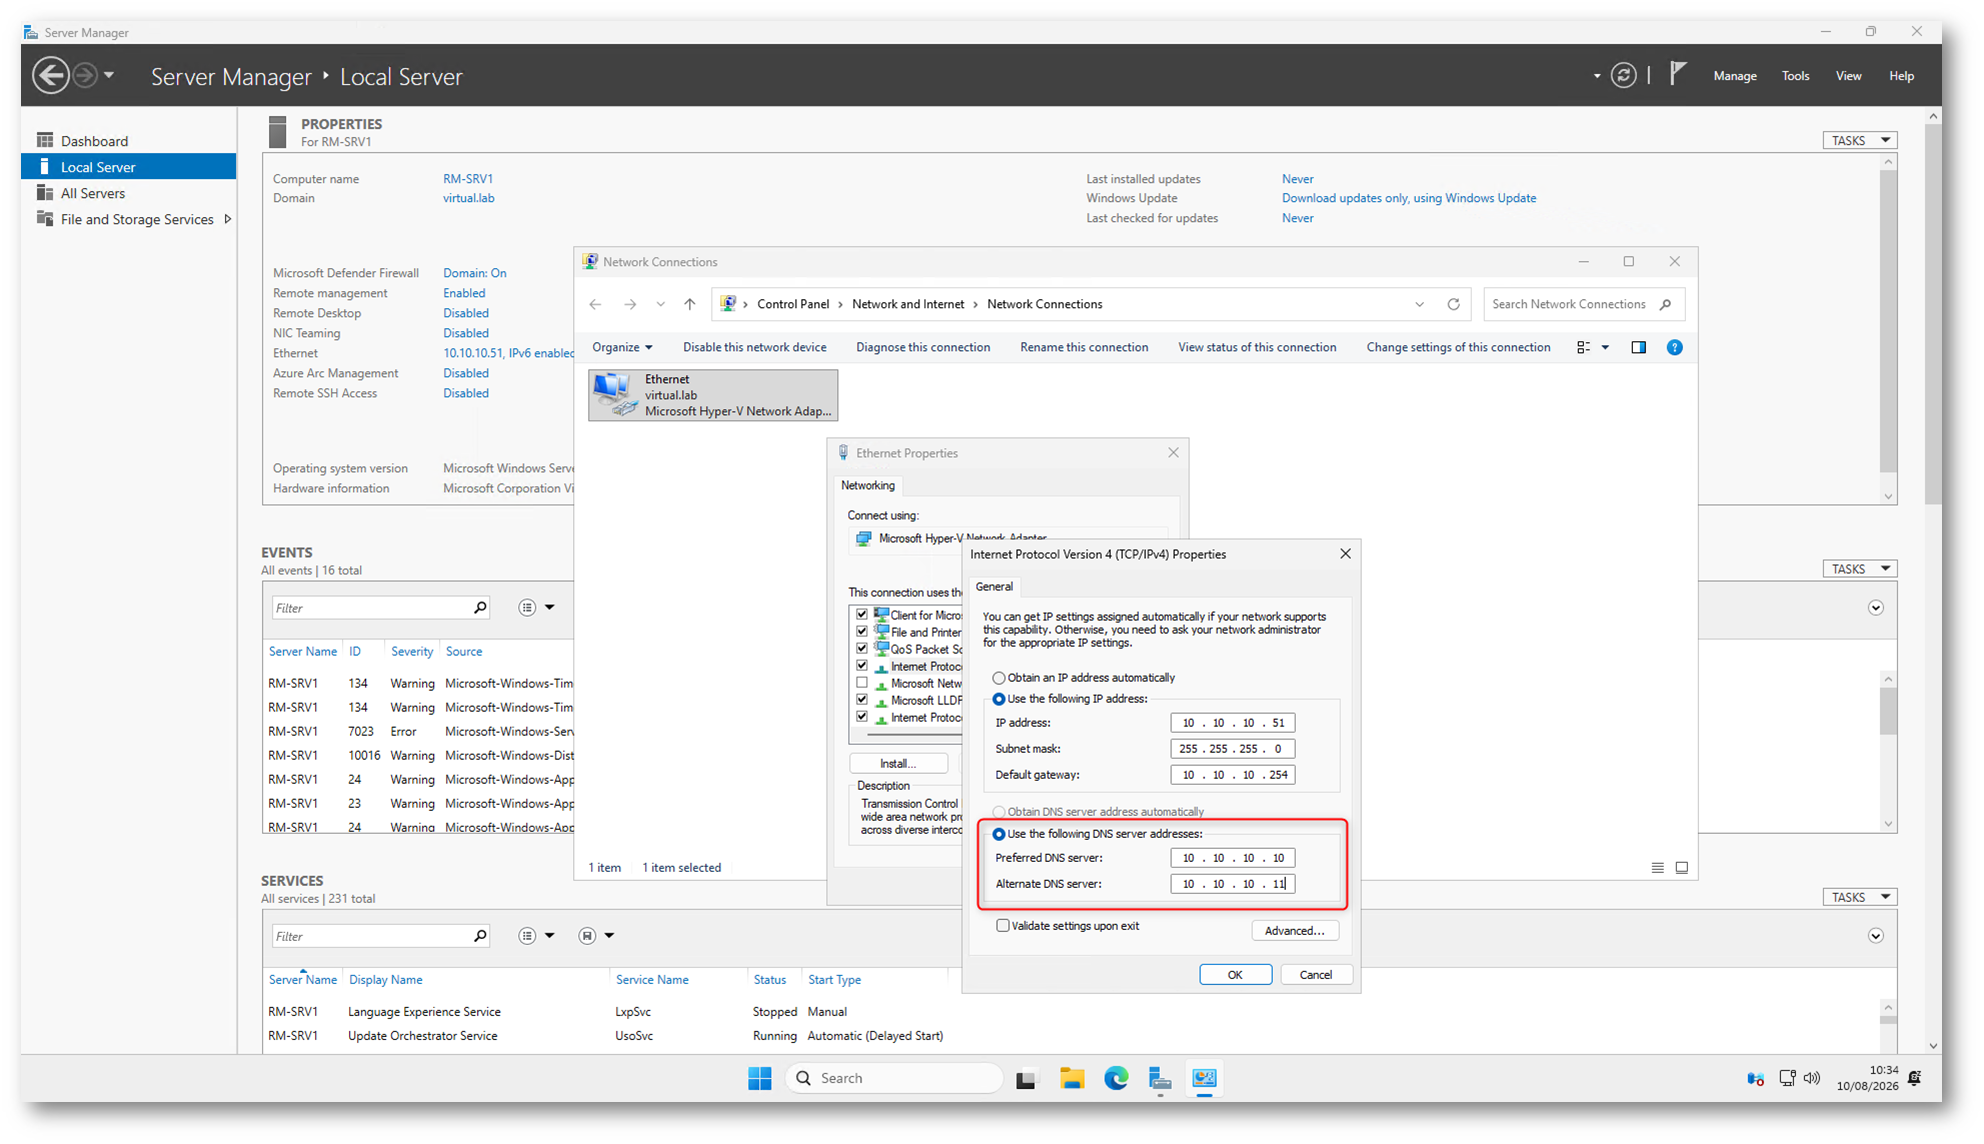Open the Help menu
Image resolution: width=1984 pixels, height=1144 pixels.
(1902, 76)
